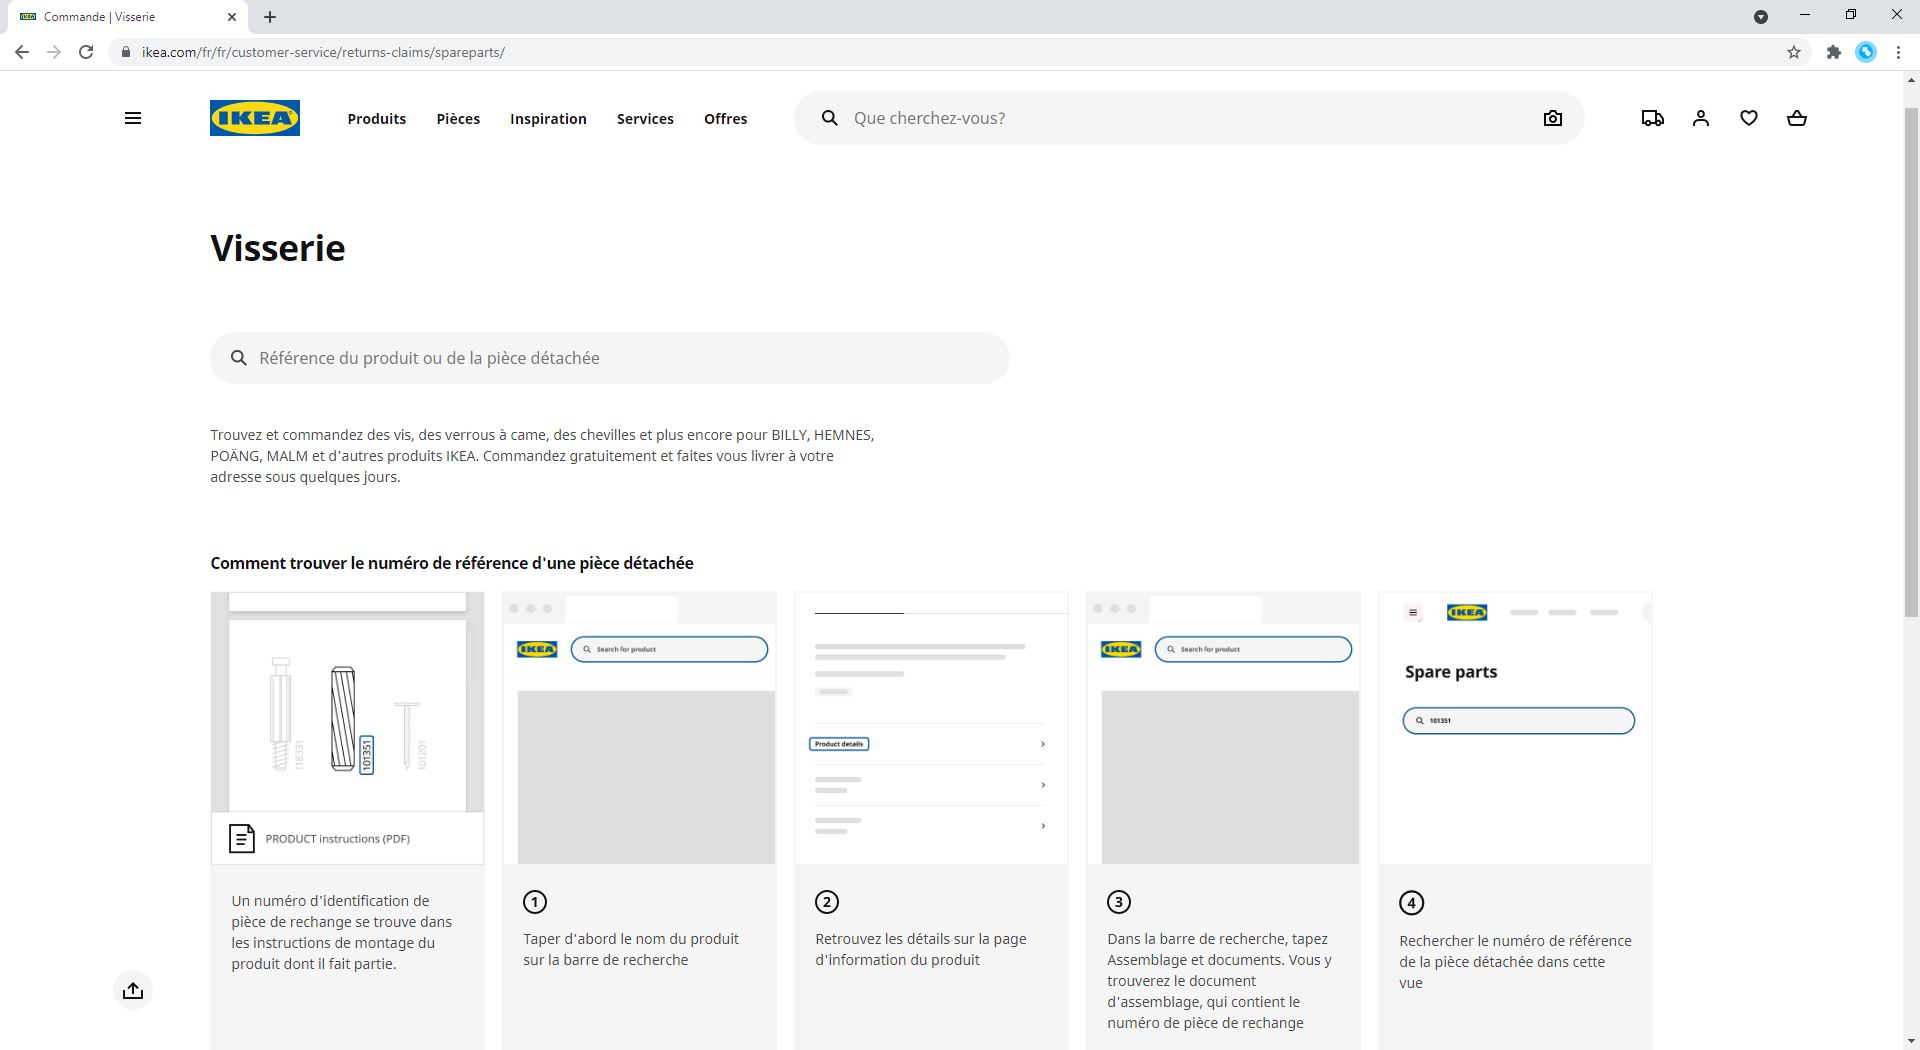This screenshot has height=1050, width=1920.
Task: Open the blue Chrome profile icon
Action: [1866, 52]
